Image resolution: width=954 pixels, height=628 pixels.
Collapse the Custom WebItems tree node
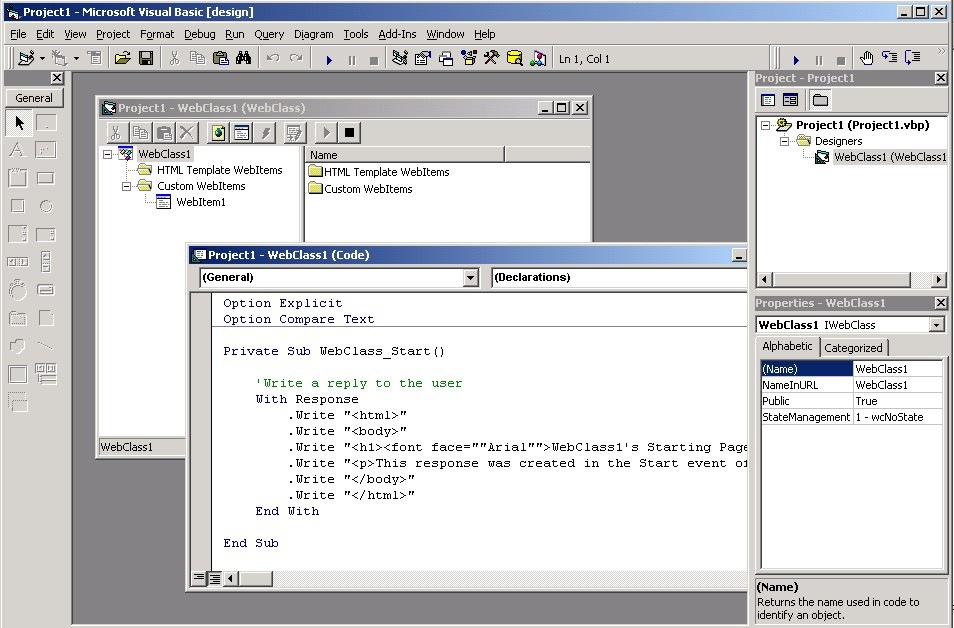point(127,186)
